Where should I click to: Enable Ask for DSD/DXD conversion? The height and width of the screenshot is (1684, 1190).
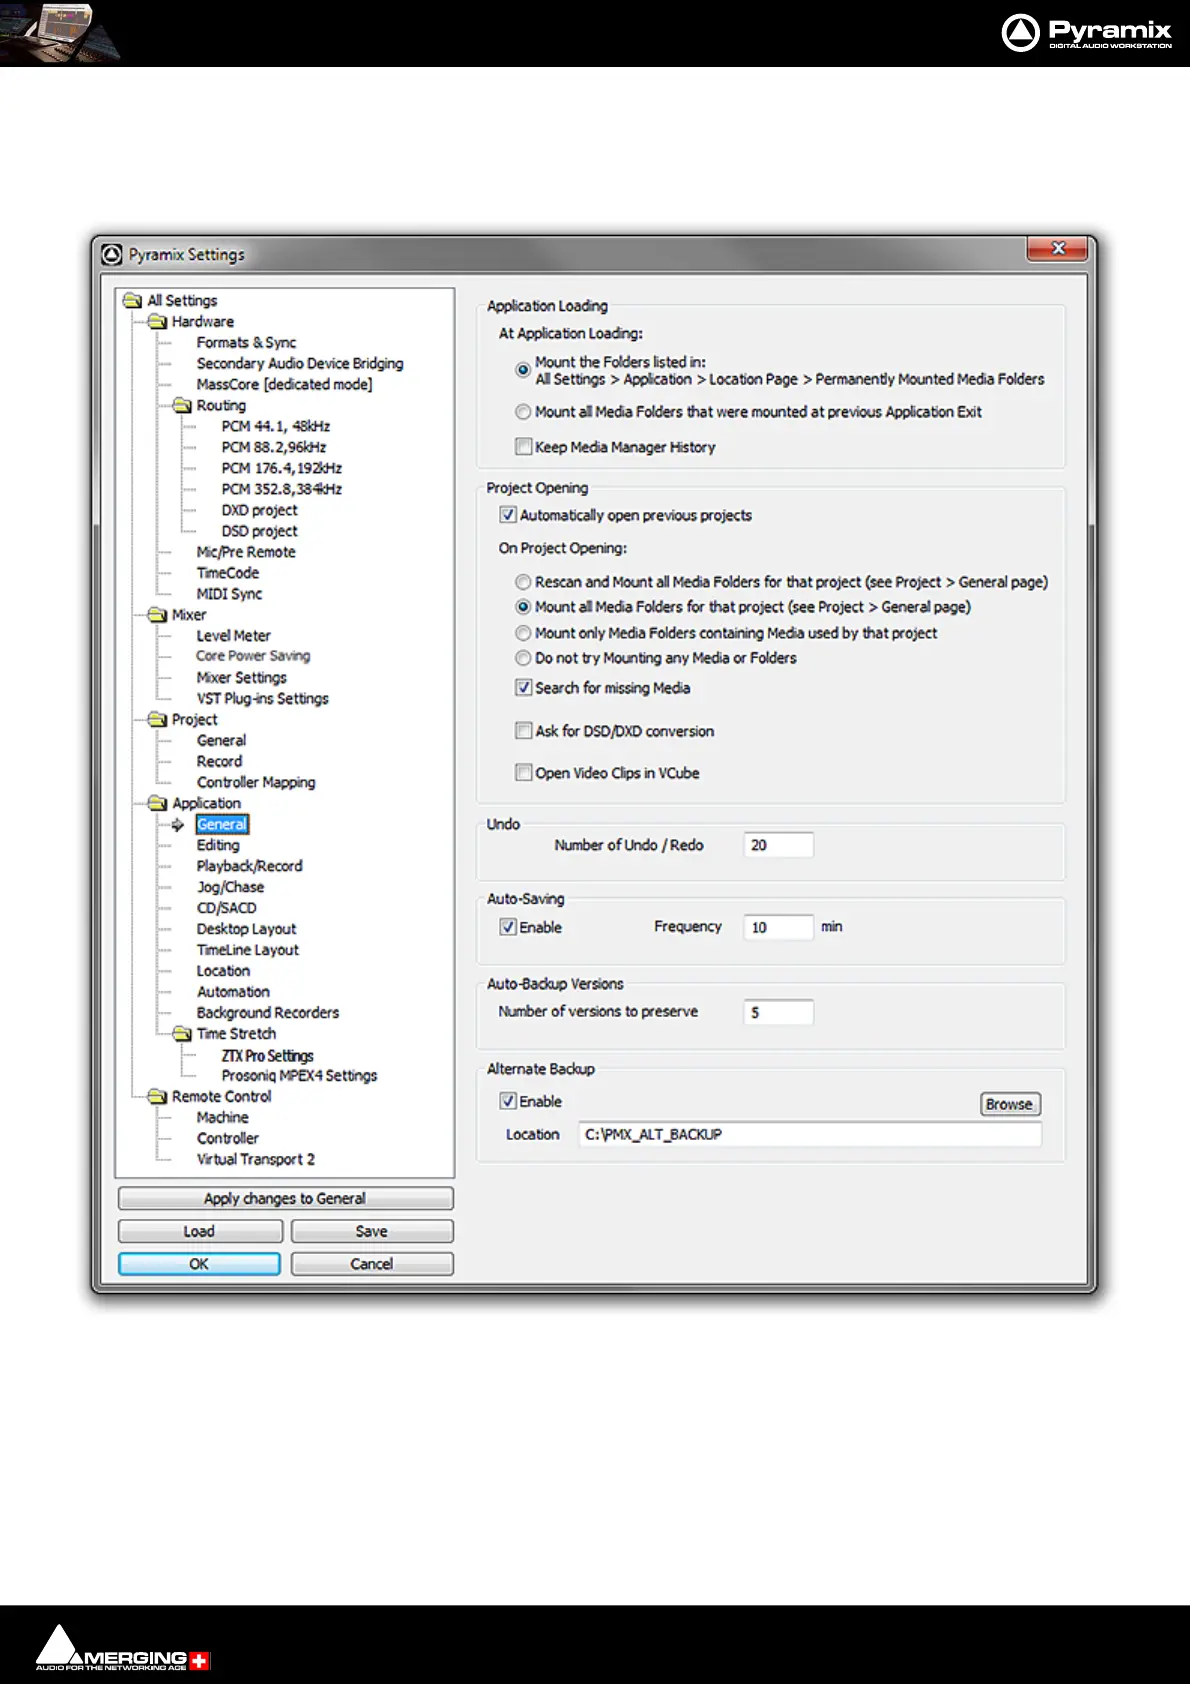tap(523, 731)
